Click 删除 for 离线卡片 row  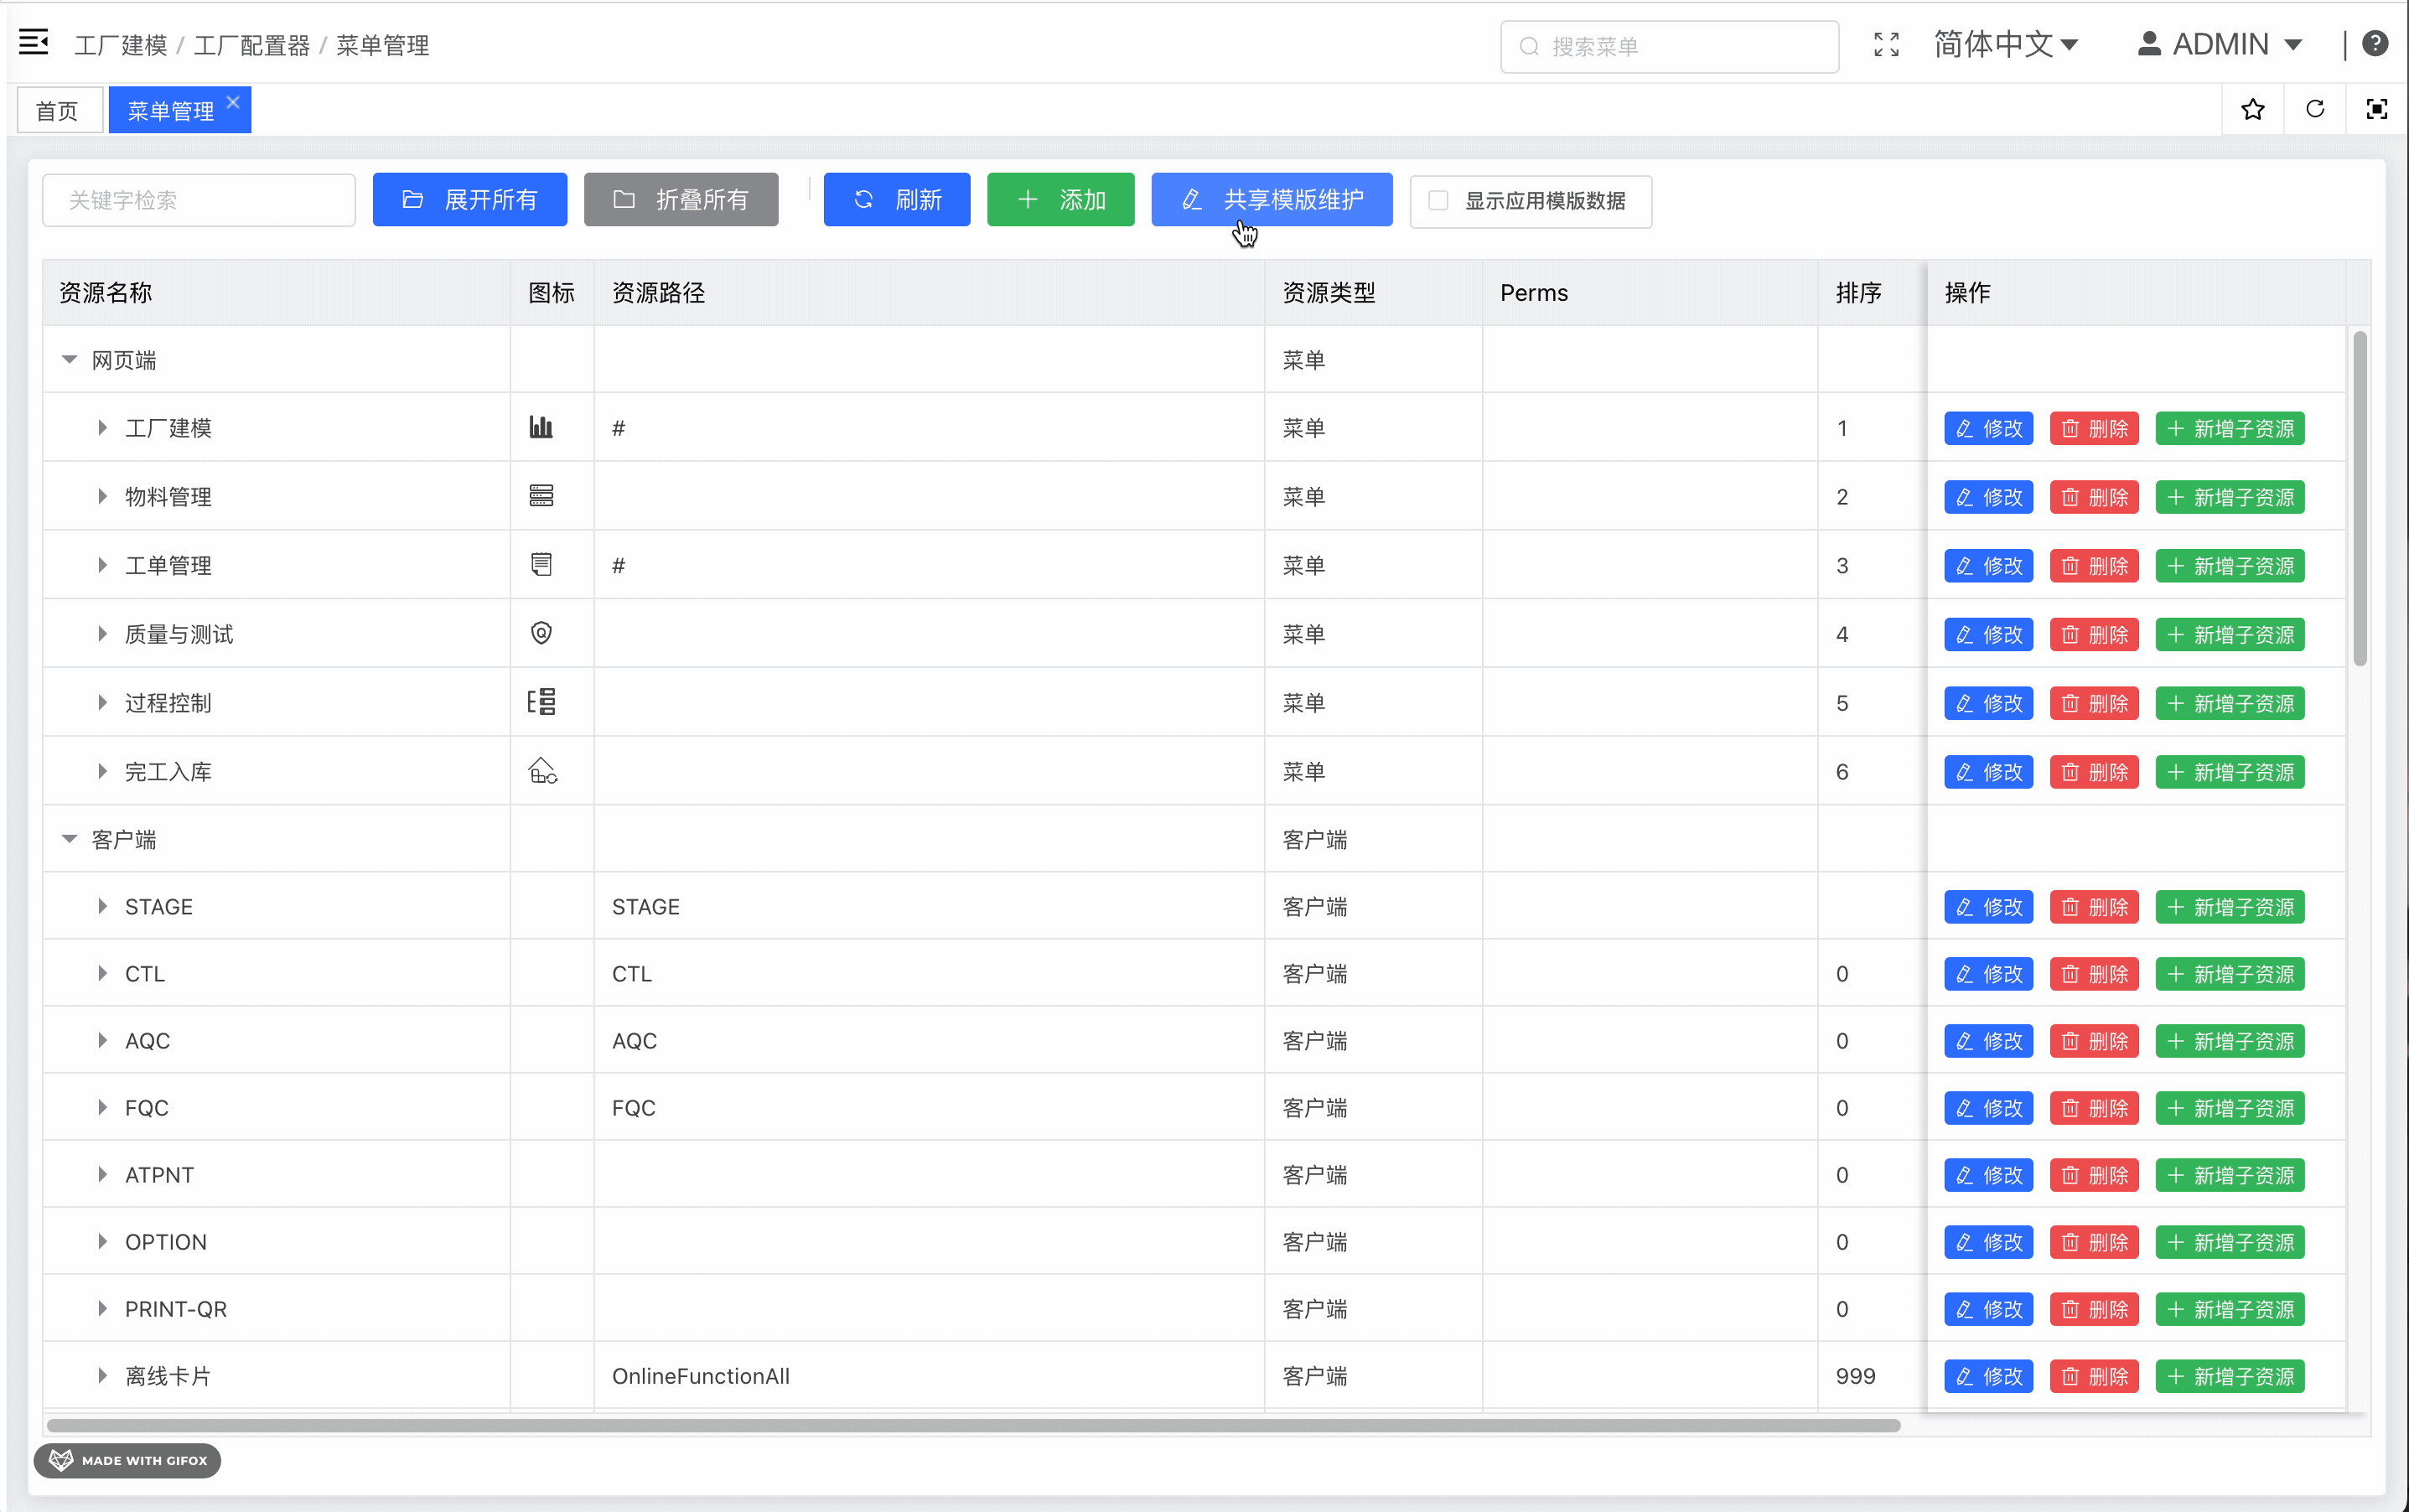tap(2094, 1376)
